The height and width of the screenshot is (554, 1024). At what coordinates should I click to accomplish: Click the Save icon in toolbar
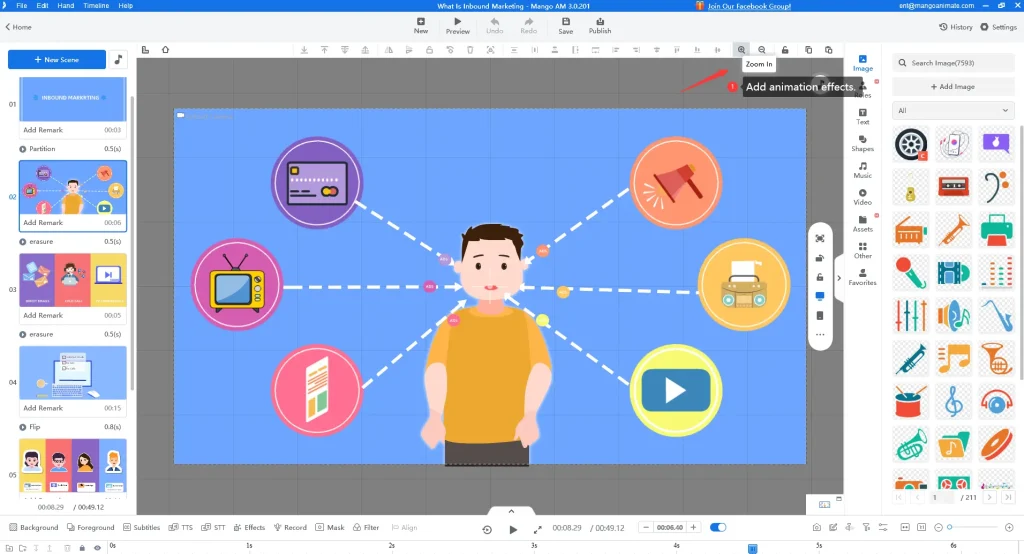click(566, 25)
